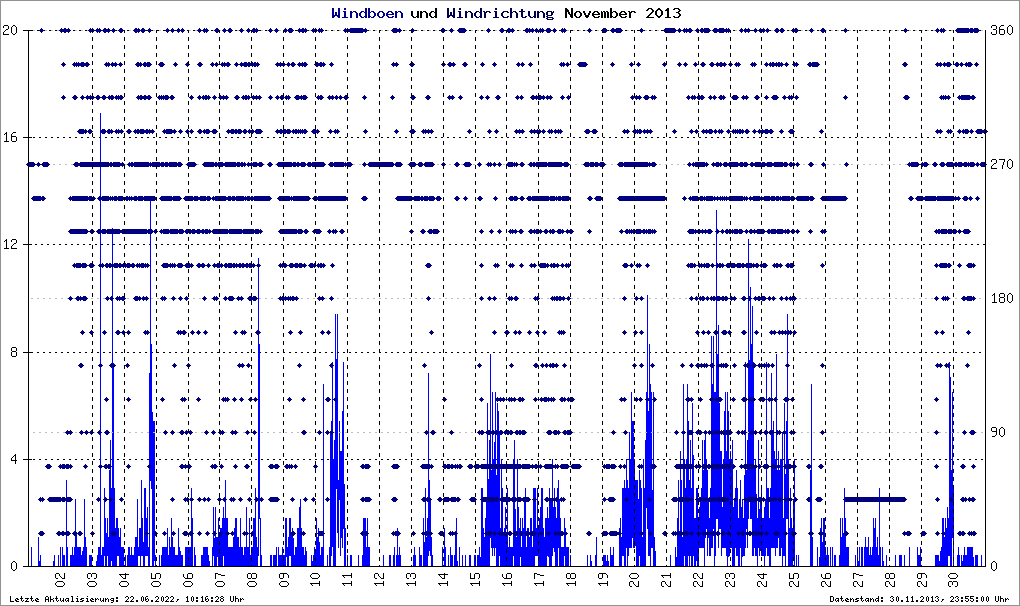Viewport: 1020px width, 606px height.
Task: Click the gust spike peak near day 05
Action: (x=151, y=202)
